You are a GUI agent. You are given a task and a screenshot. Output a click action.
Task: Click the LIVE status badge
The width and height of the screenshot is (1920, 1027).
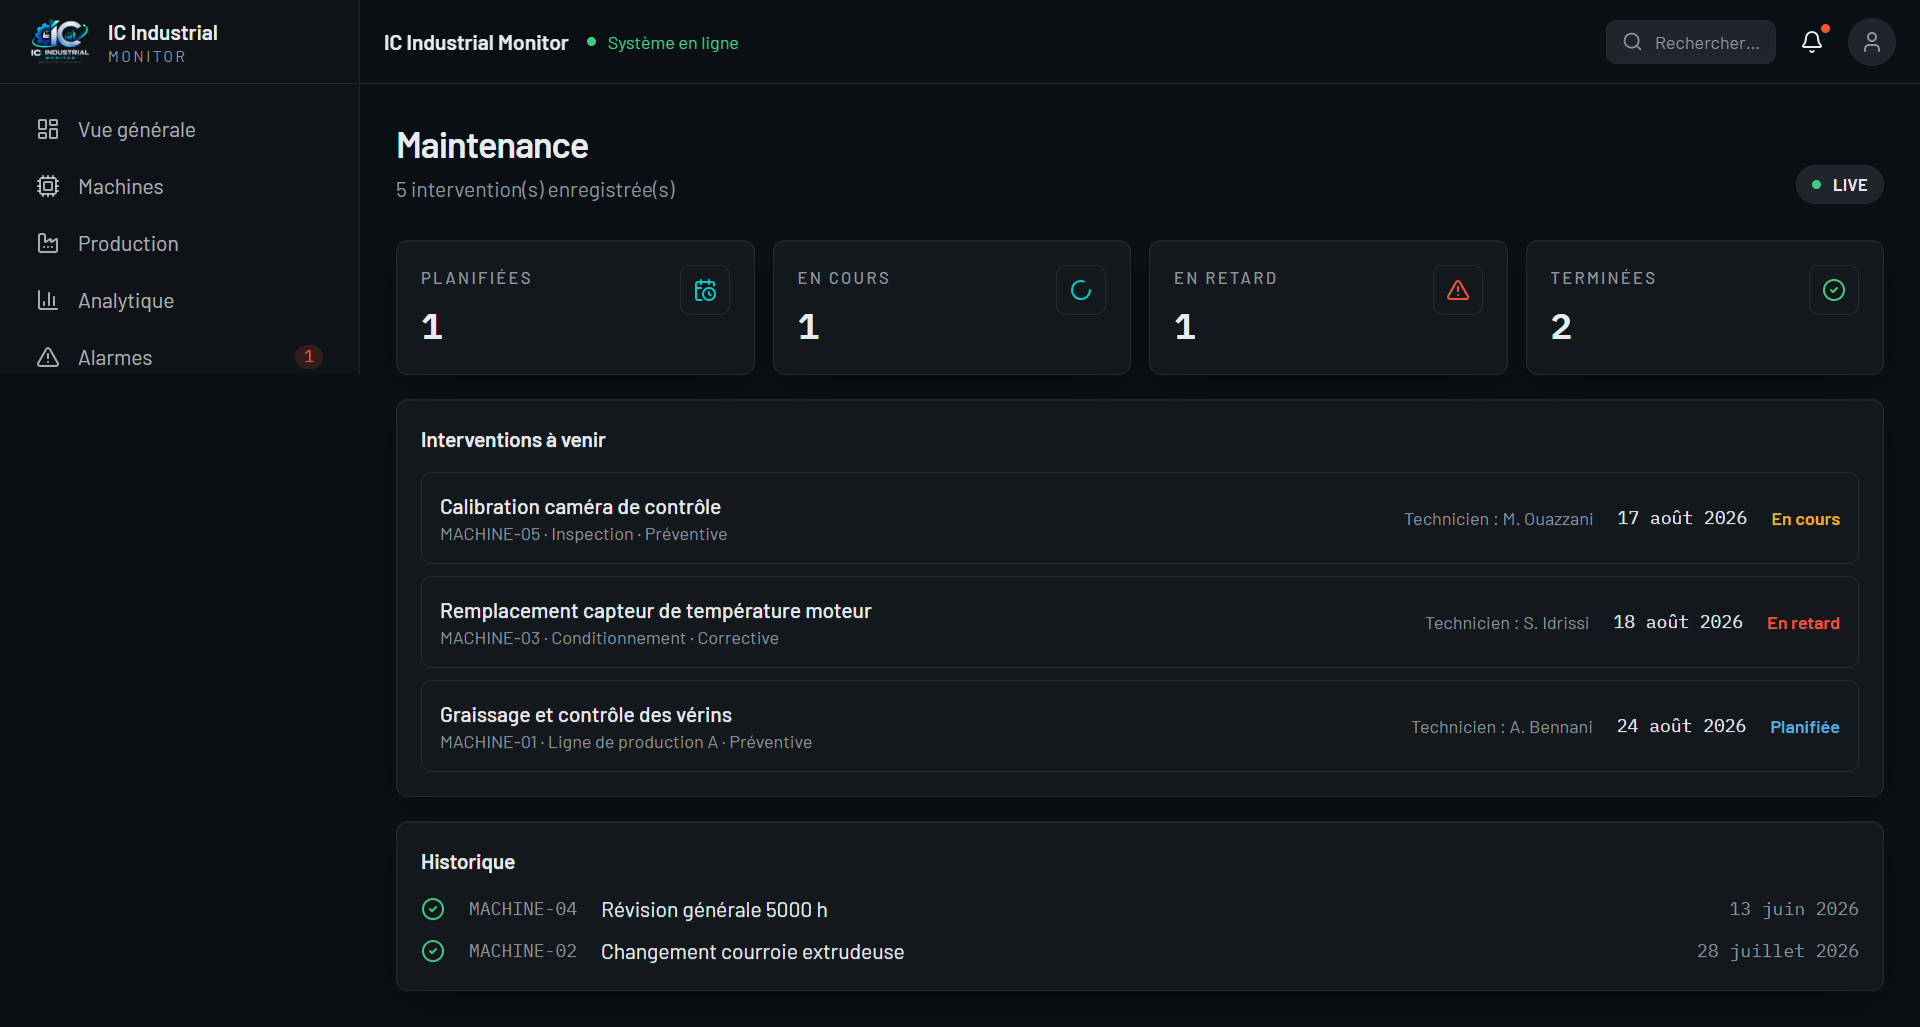point(1840,185)
